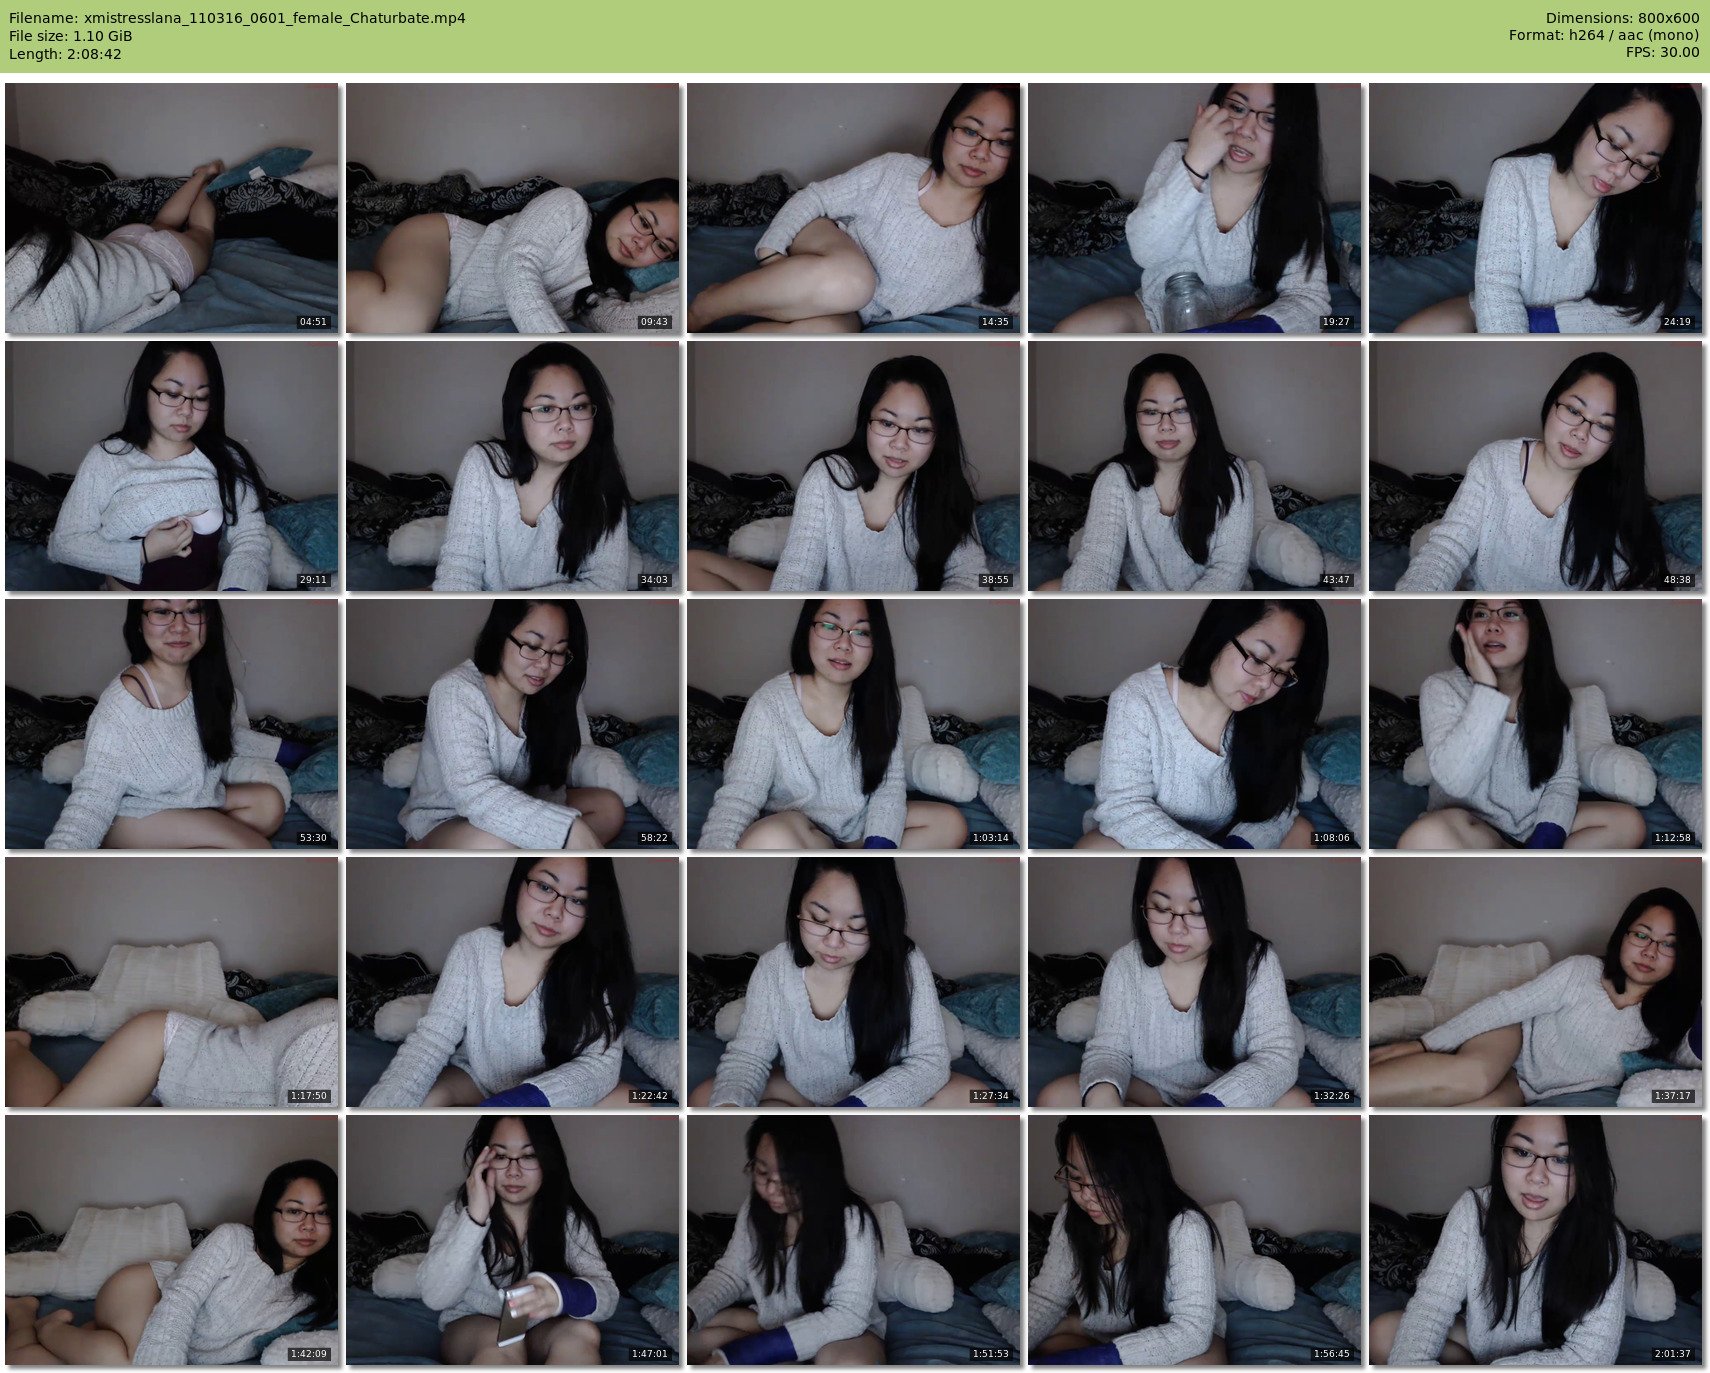Select the thumbnail timestamped 14:35

(x=854, y=208)
